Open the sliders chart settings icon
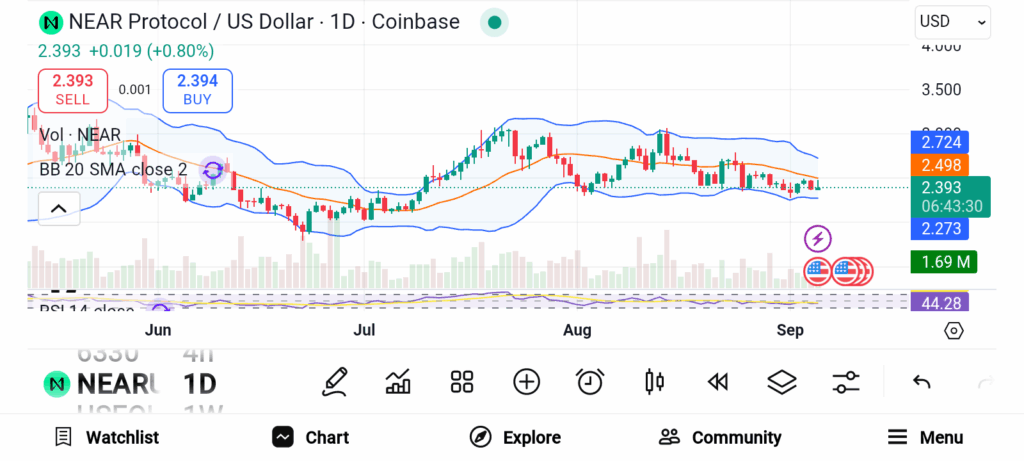Image resolution: width=1024 pixels, height=461 pixels. click(x=846, y=382)
